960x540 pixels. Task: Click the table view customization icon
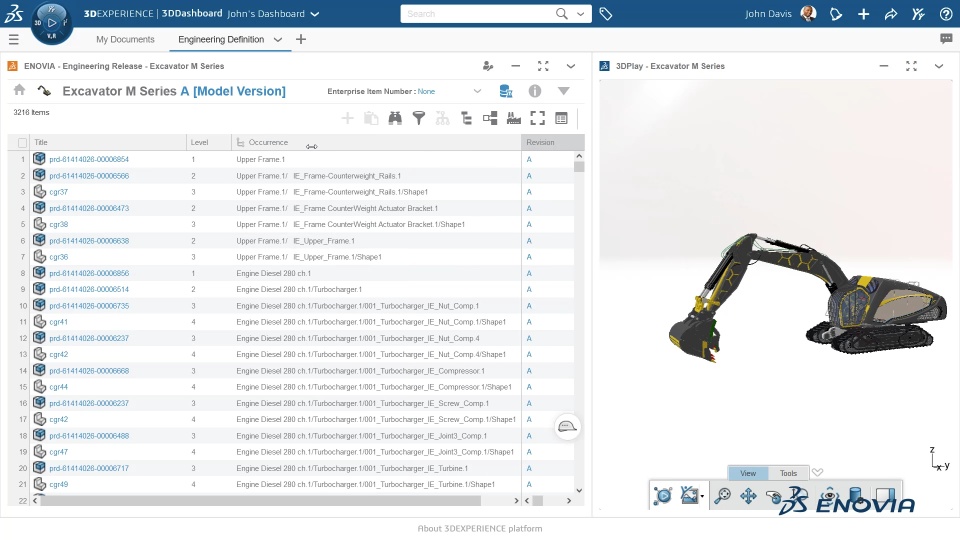pos(561,118)
